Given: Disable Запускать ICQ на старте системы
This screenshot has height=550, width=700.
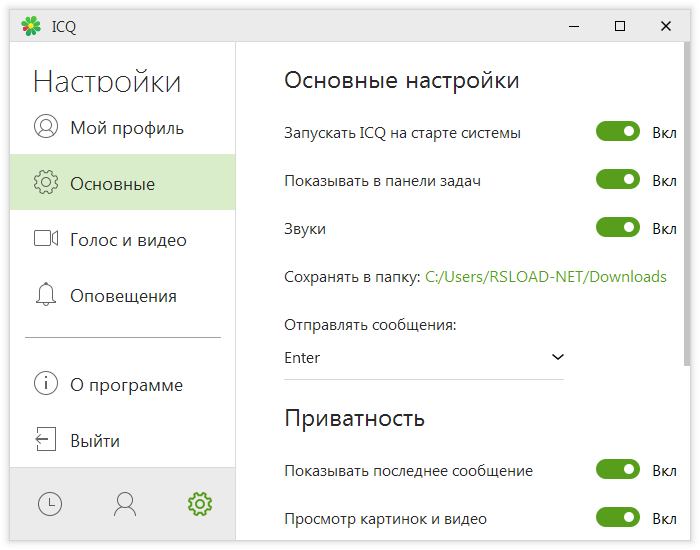Looking at the screenshot, I should 617,132.
